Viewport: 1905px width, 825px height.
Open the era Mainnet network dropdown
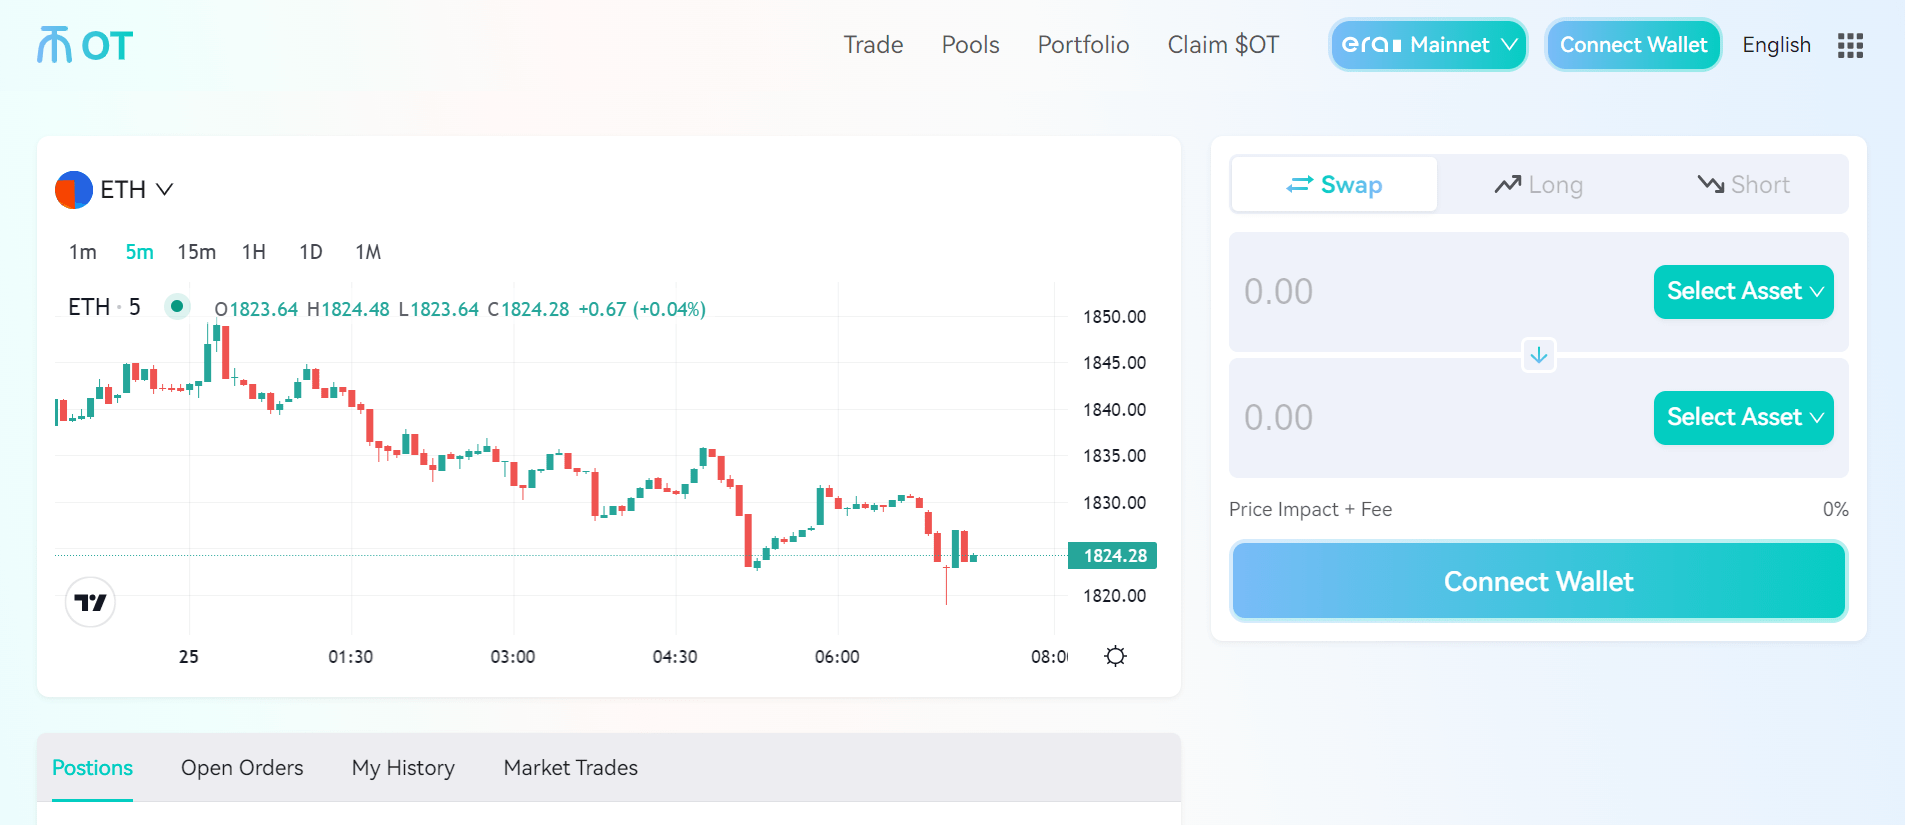1428,45
